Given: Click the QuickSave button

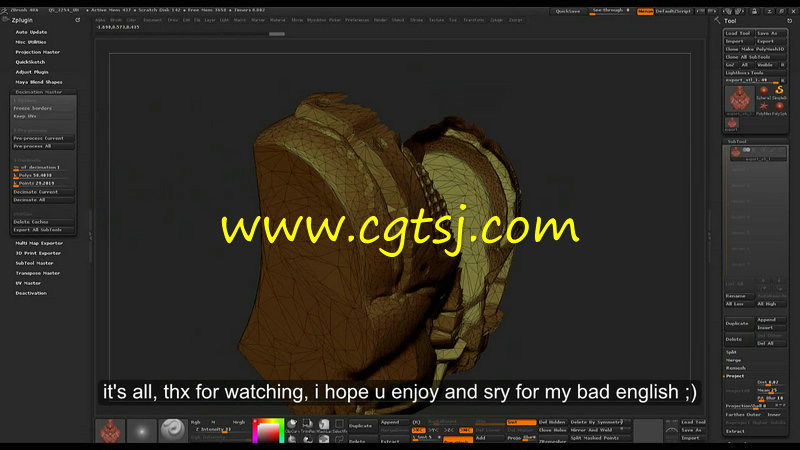Looking at the screenshot, I should click(568, 11).
